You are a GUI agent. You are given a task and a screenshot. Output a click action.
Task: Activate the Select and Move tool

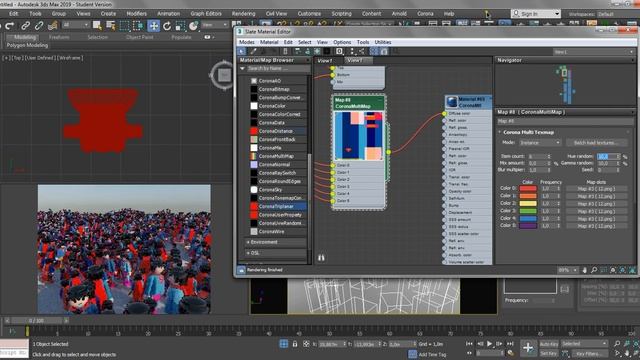[153, 26]
